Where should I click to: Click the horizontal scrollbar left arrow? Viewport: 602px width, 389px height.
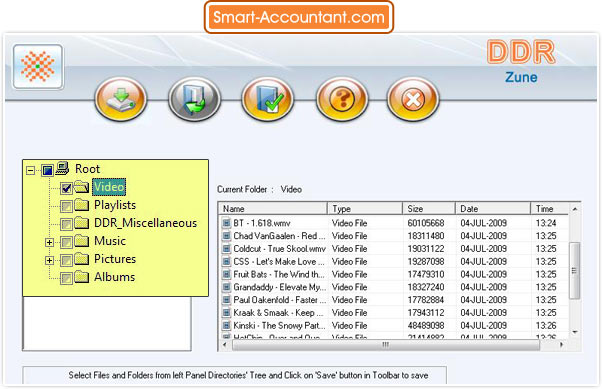225,345
